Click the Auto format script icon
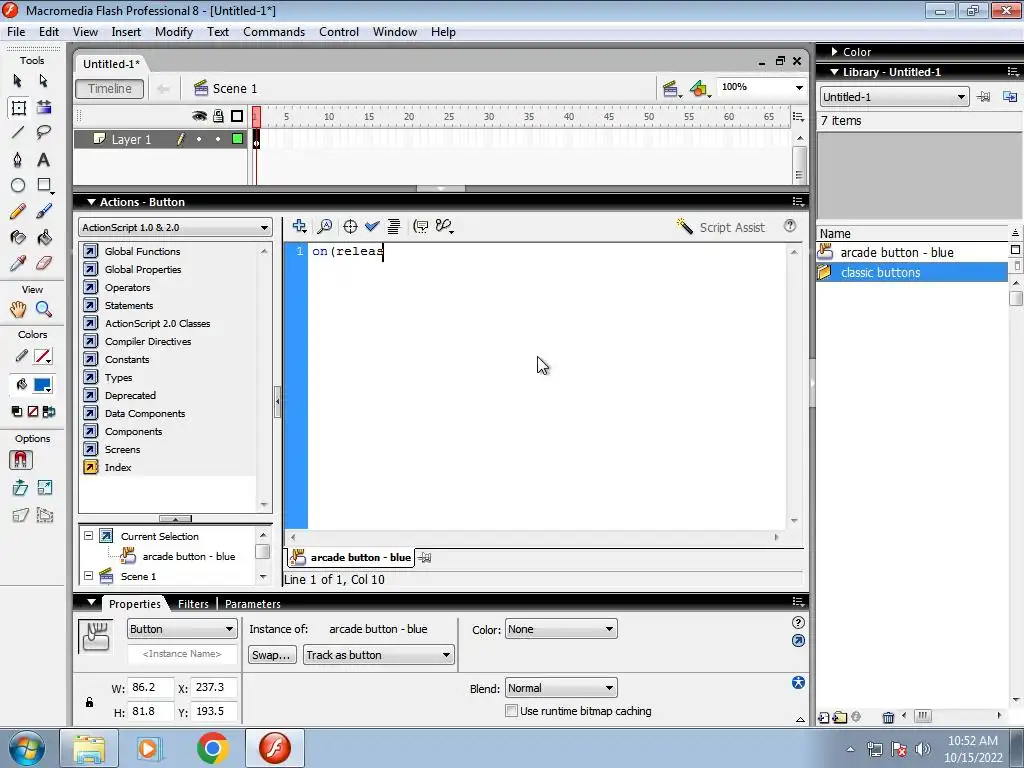Viewport: 1024px width, 768px height. coord(393,227)
